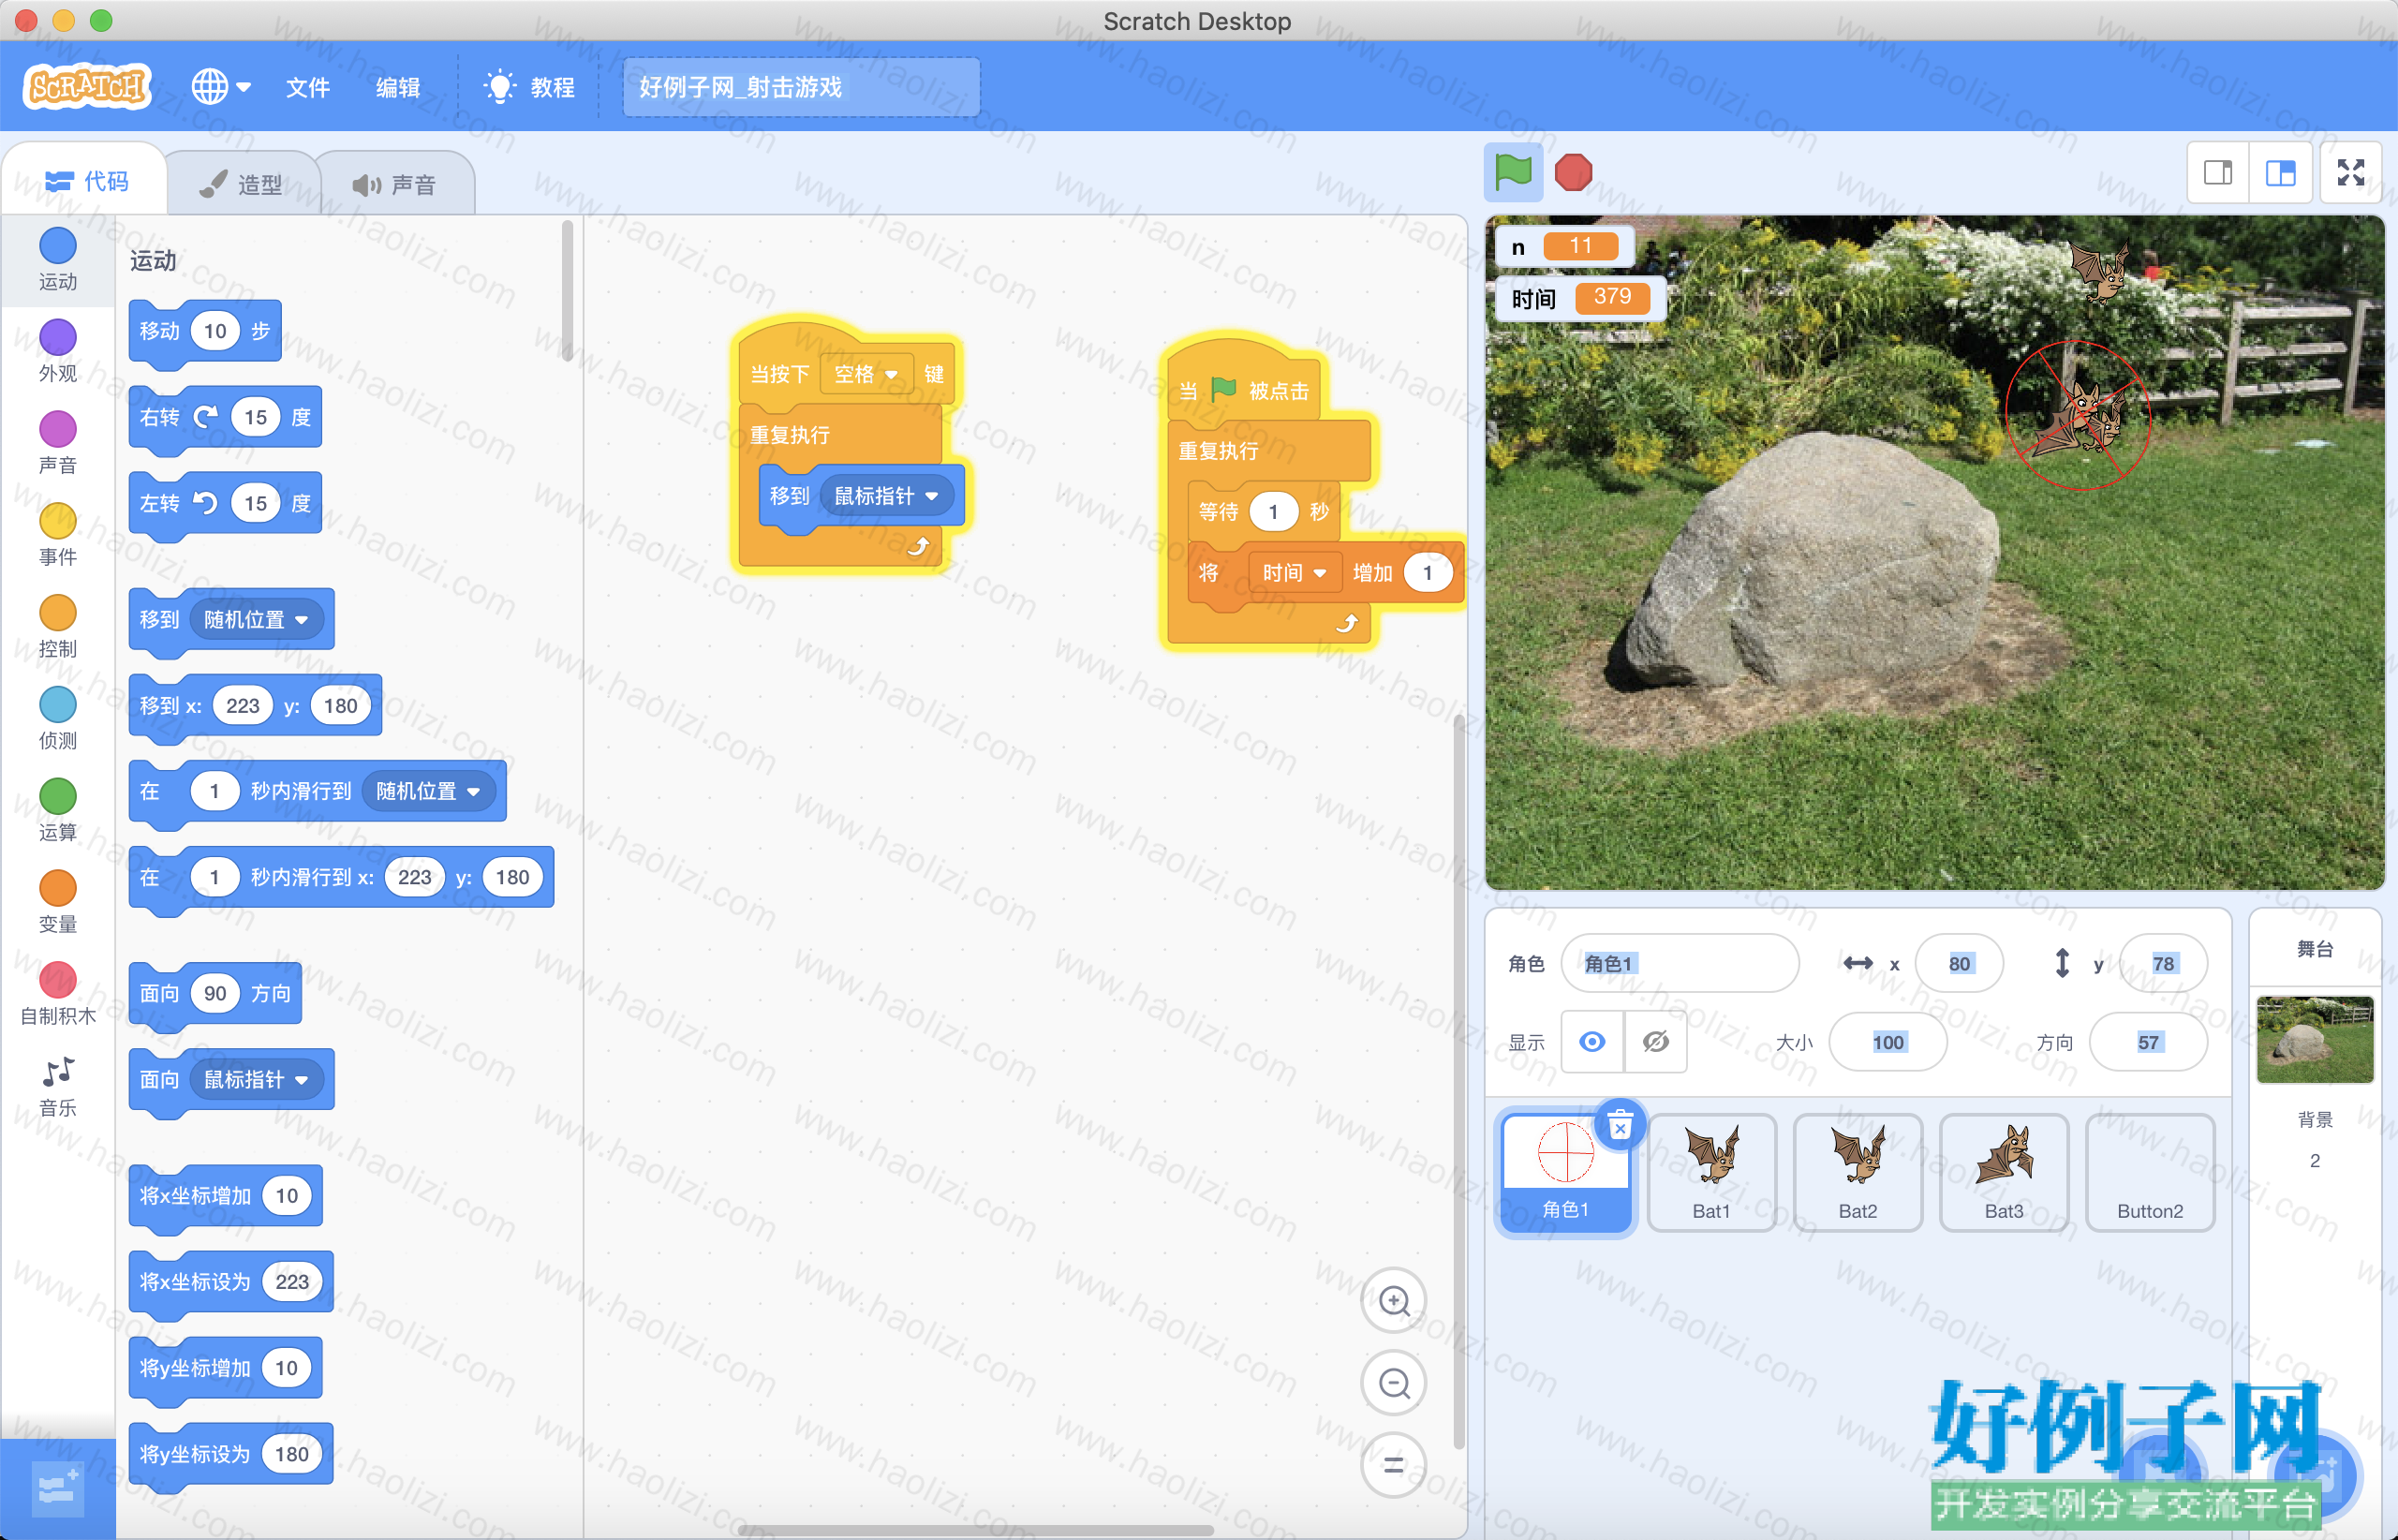The image size is (2398, 1540).
Task: Zoom in the code workspace
Action: tap(1394, 1301)
